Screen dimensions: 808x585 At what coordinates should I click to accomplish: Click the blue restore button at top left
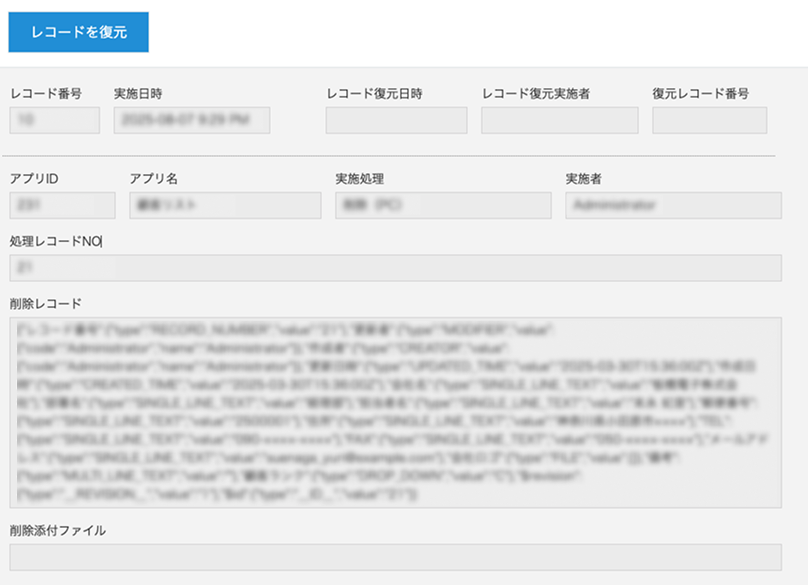pyautogui.click(x=80, y=31)
